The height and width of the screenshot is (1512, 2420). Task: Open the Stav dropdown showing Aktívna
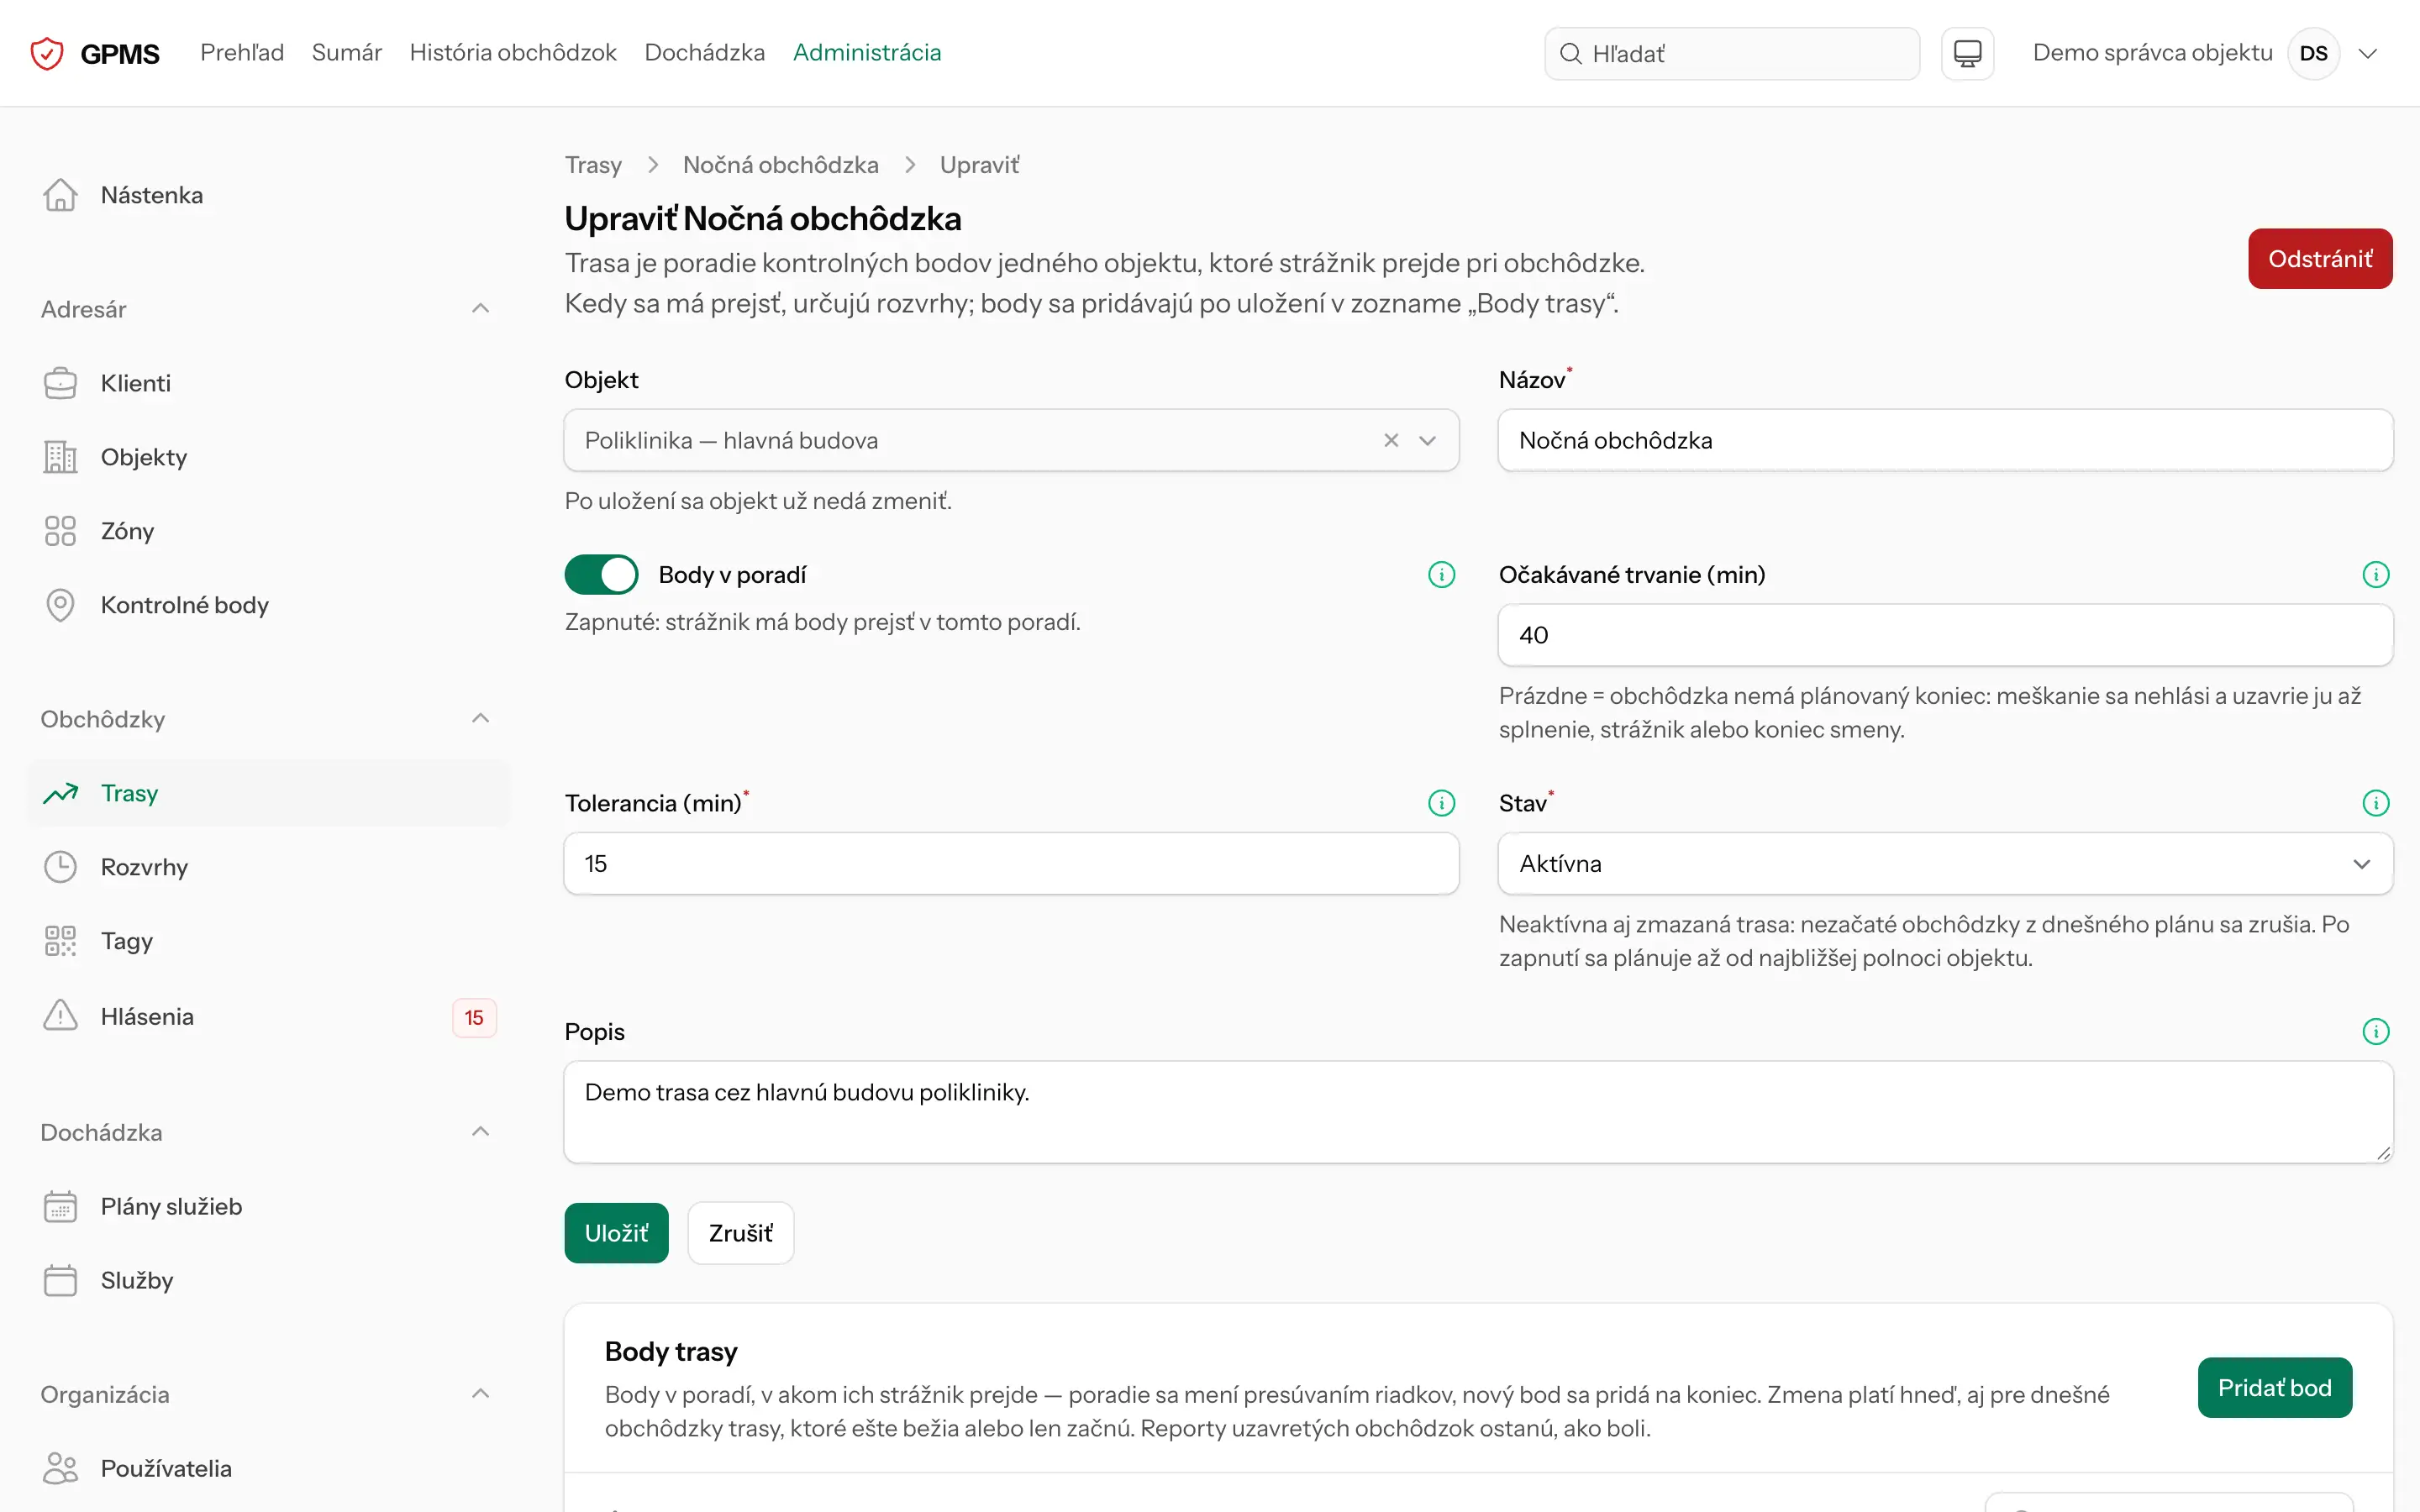(x=1945, y=864)
